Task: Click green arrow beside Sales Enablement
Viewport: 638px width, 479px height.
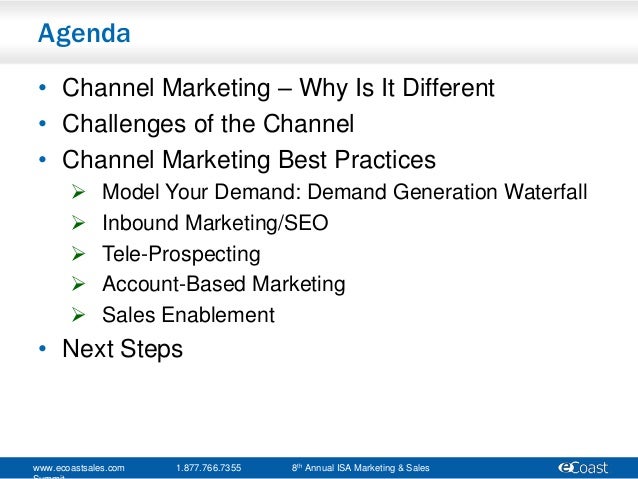Action: pos(78,315)
